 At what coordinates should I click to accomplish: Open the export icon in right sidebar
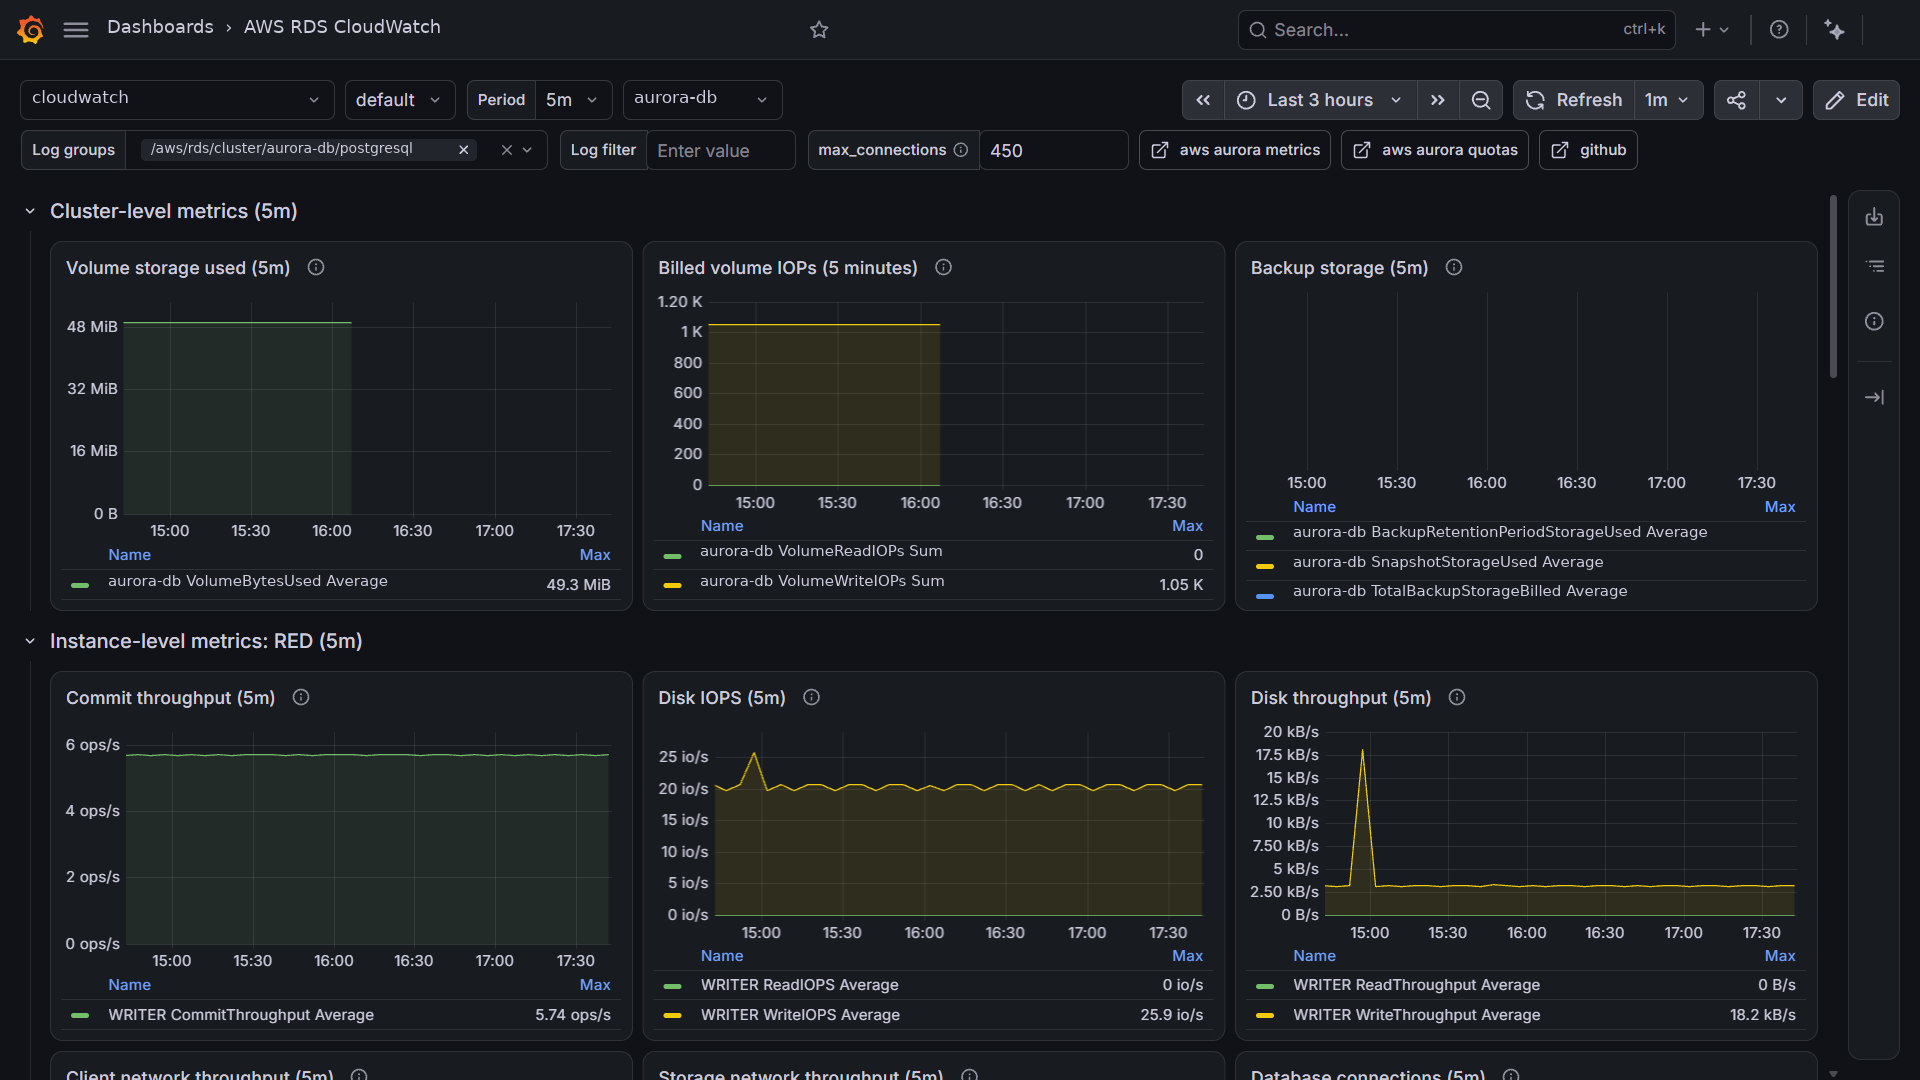click(1874, 217)
